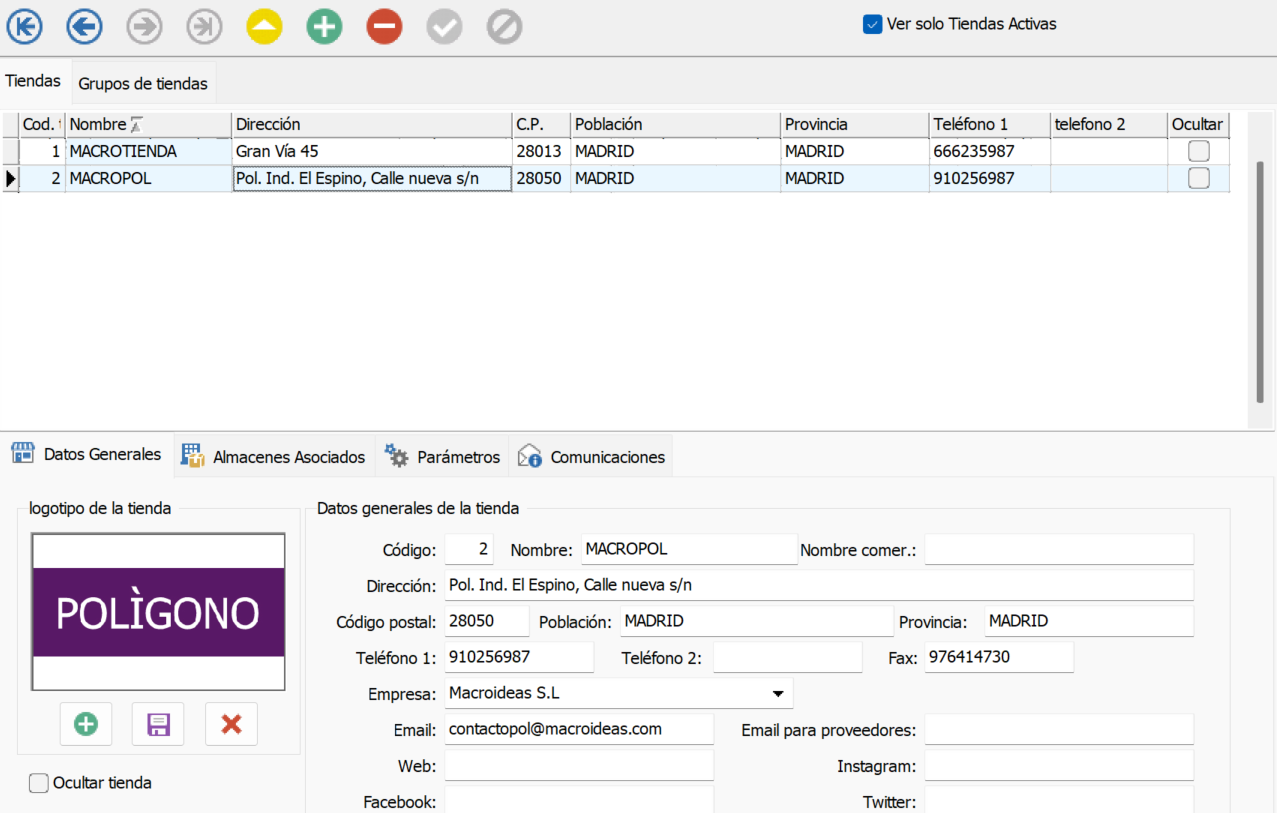Click the Provincia input field
The width and height of the screenshot is (1277, 813).
(x=1089, y=621)
